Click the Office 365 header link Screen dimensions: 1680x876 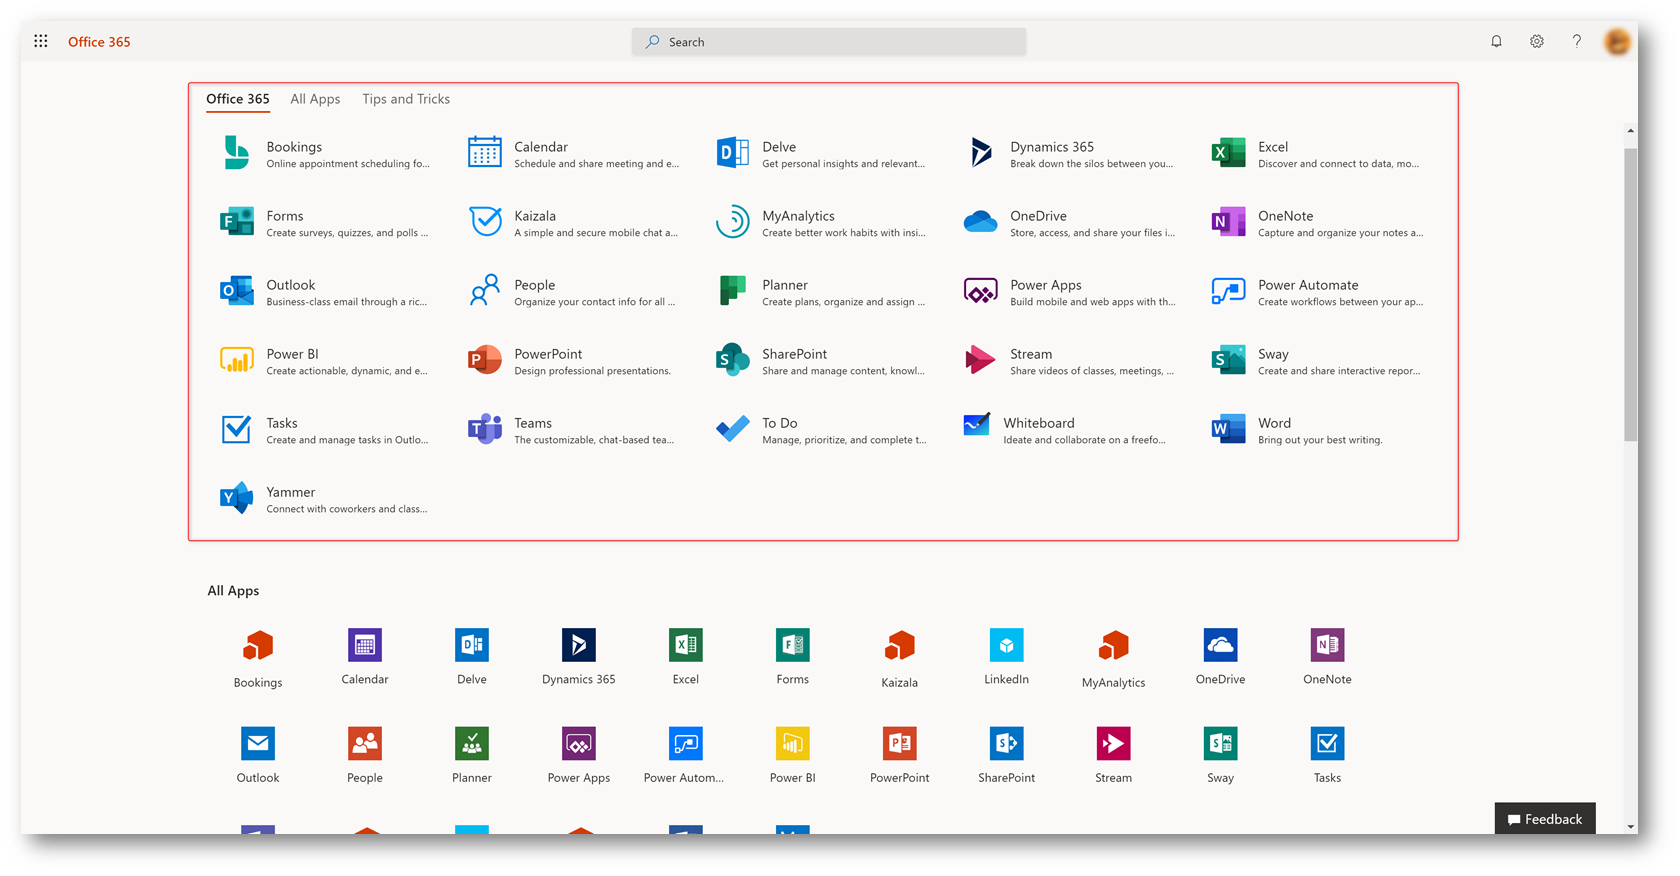[99, 42]
